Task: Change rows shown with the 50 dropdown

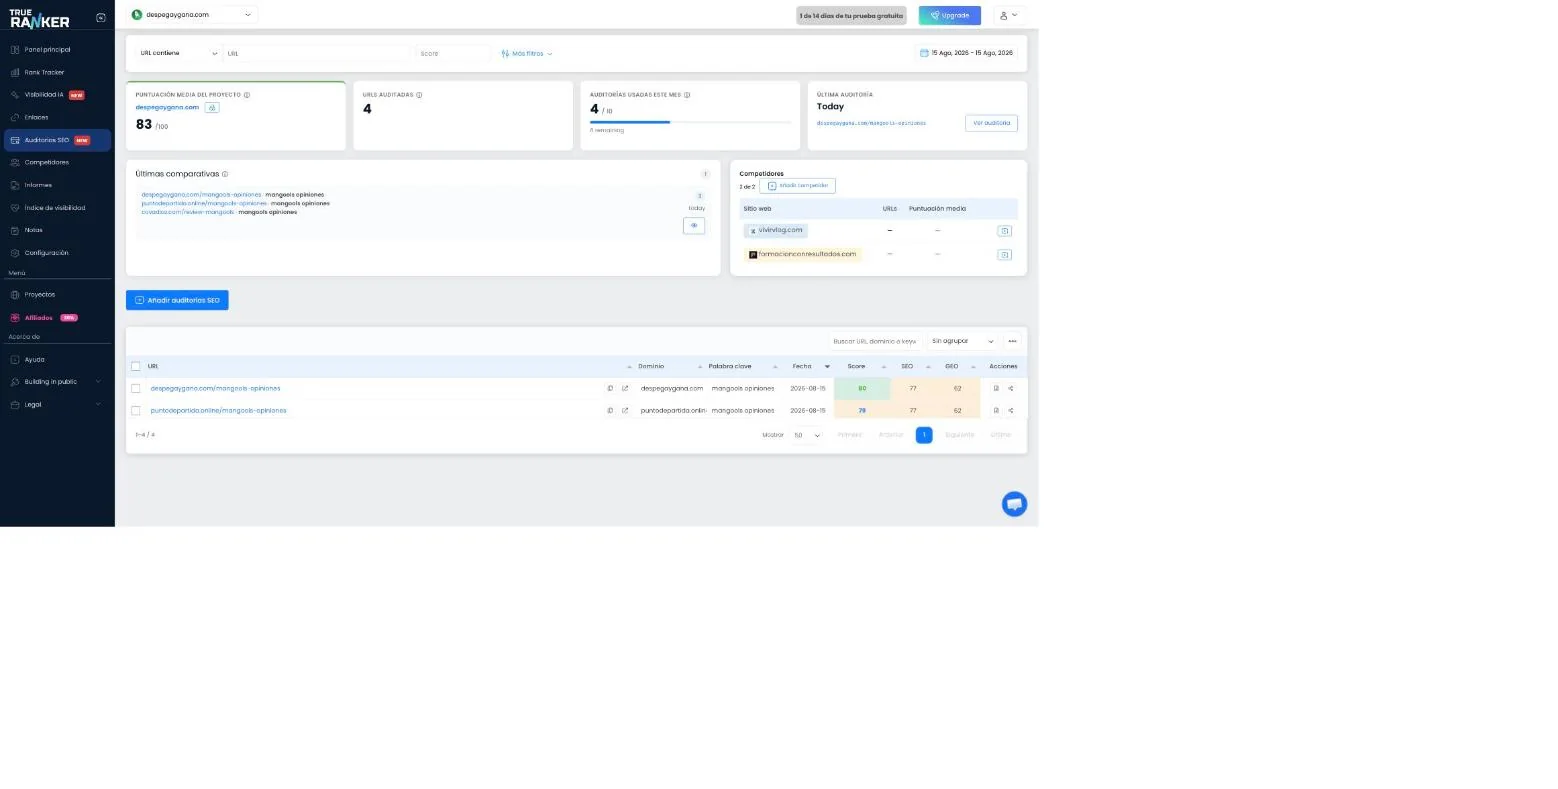Action: point(806,435)
